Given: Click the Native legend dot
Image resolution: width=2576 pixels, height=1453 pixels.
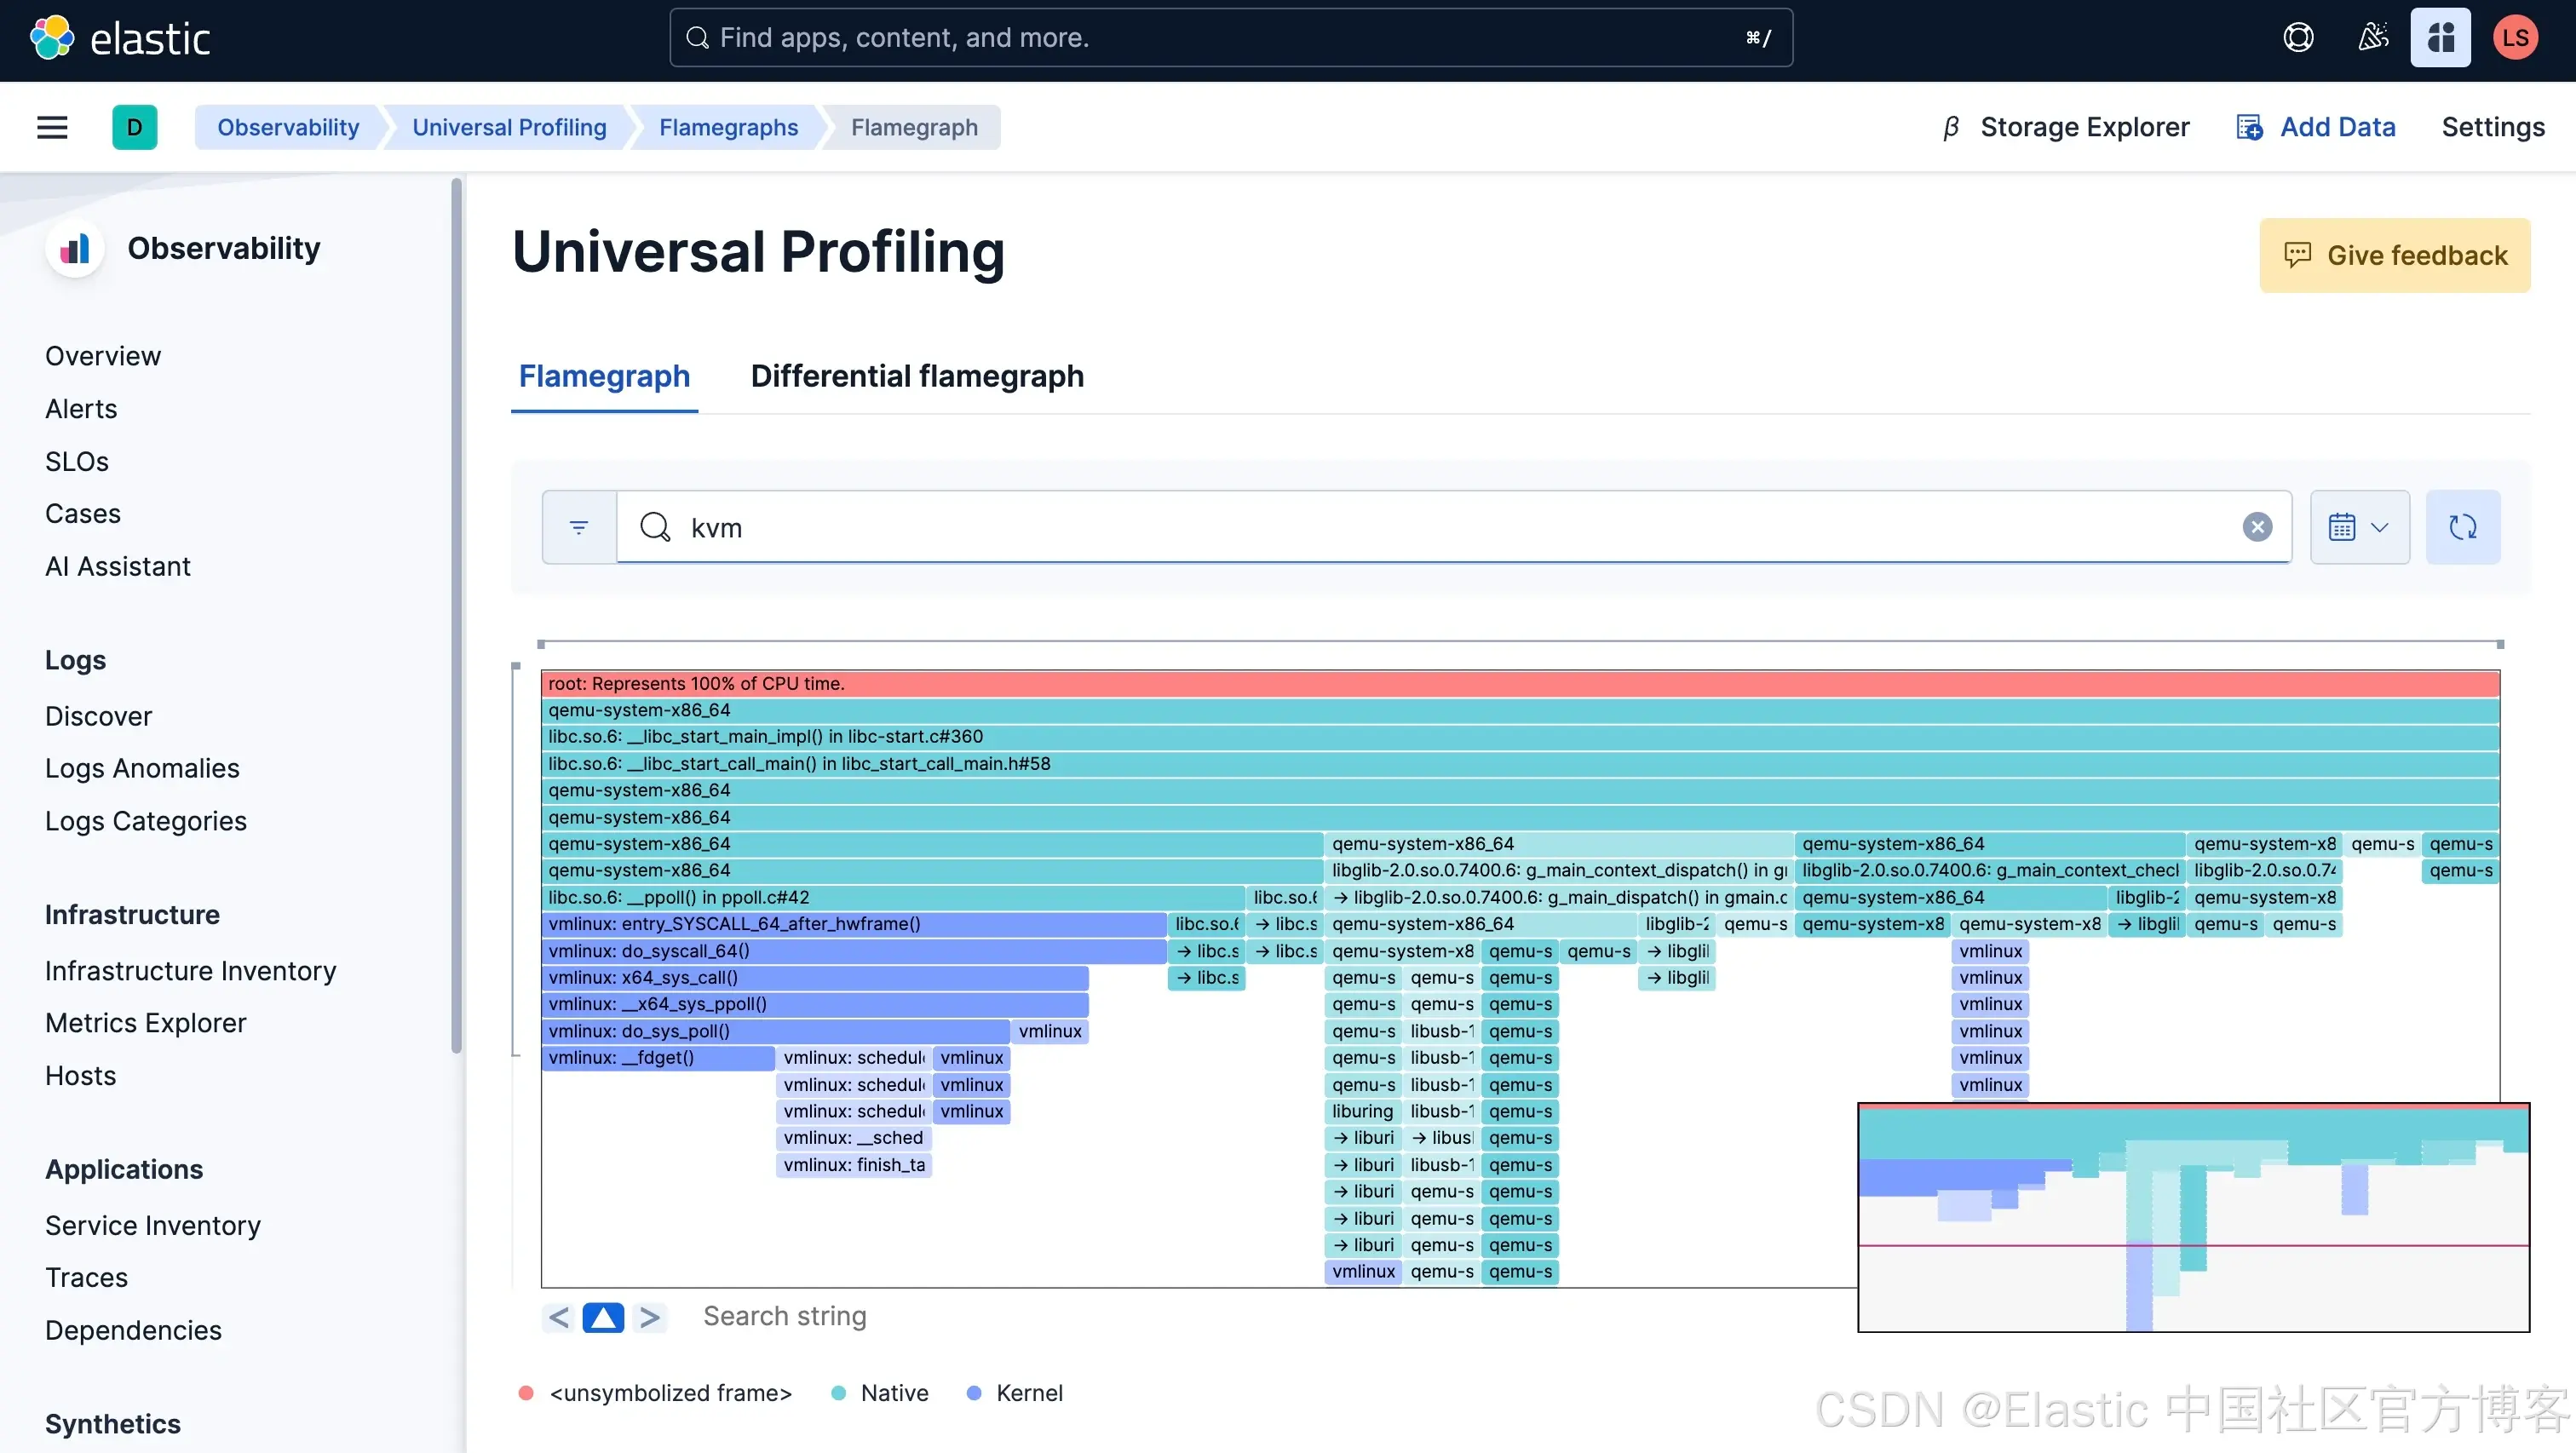Looking at the screenshot, I should pos(838,1393).
